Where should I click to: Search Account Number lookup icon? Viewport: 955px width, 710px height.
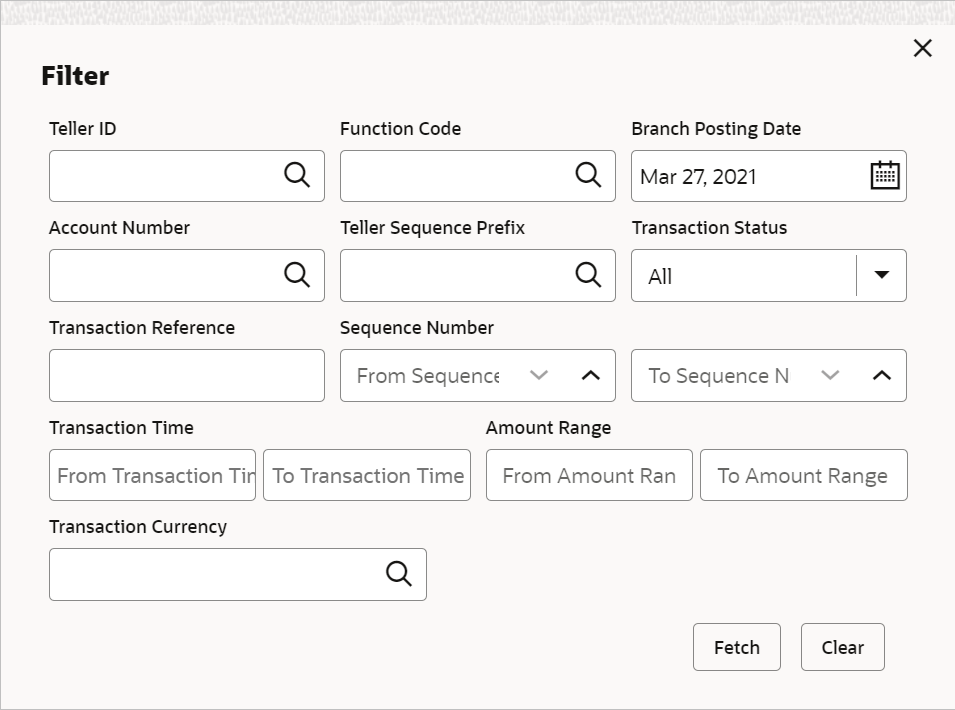(x=297, y=275)
